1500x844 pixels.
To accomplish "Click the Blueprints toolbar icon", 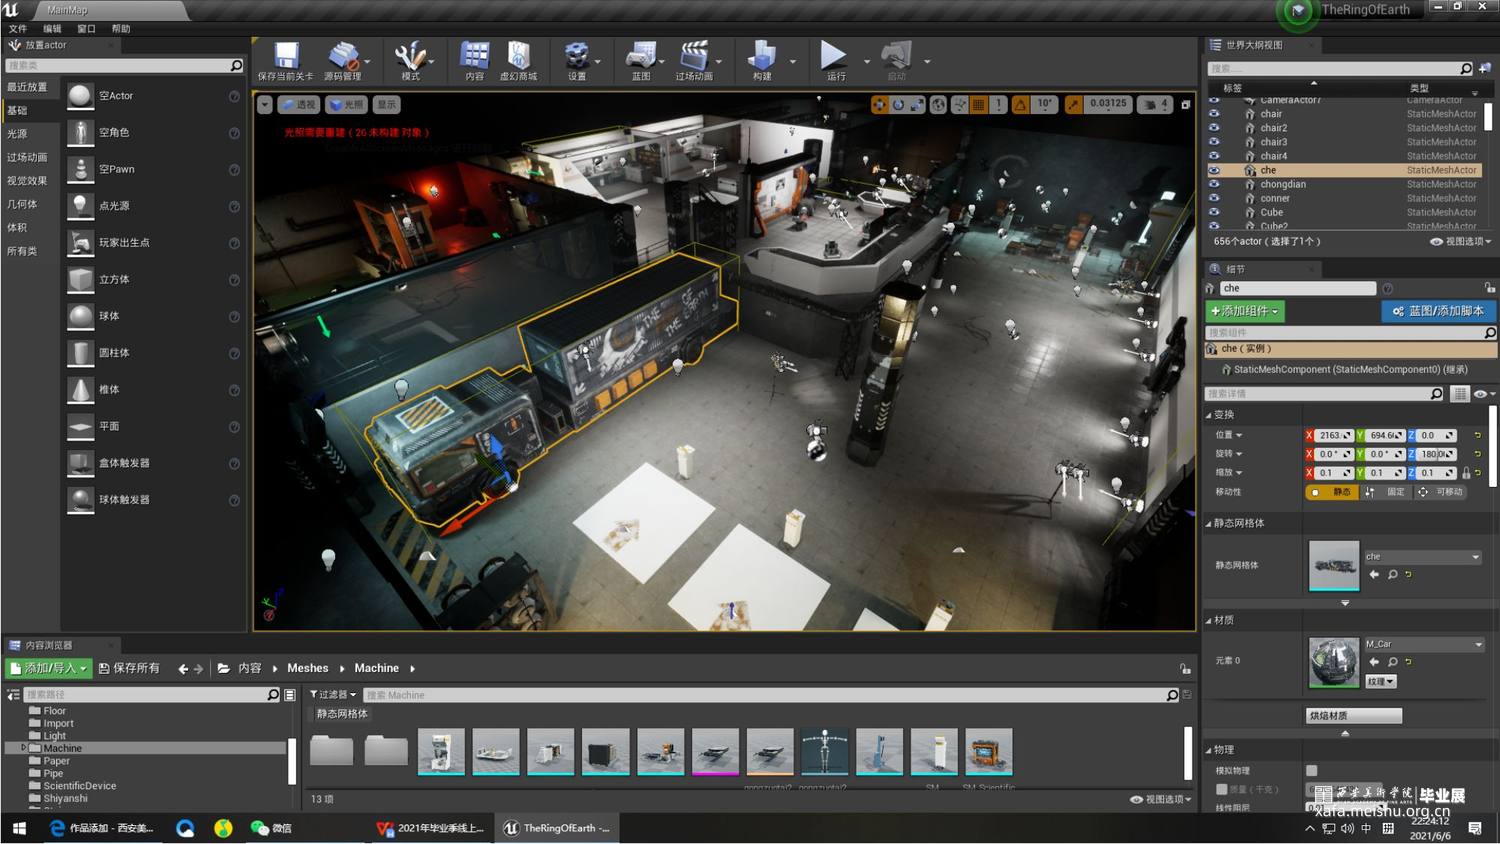I will (640, 58).
